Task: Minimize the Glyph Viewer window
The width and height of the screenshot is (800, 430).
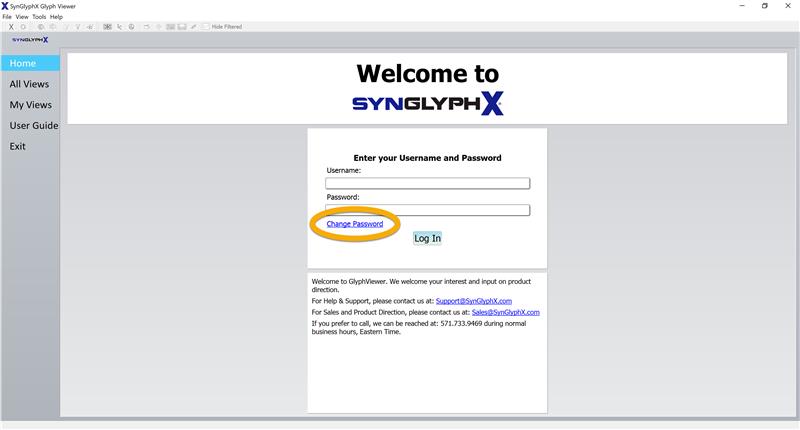Action: (x=742, y=6)
